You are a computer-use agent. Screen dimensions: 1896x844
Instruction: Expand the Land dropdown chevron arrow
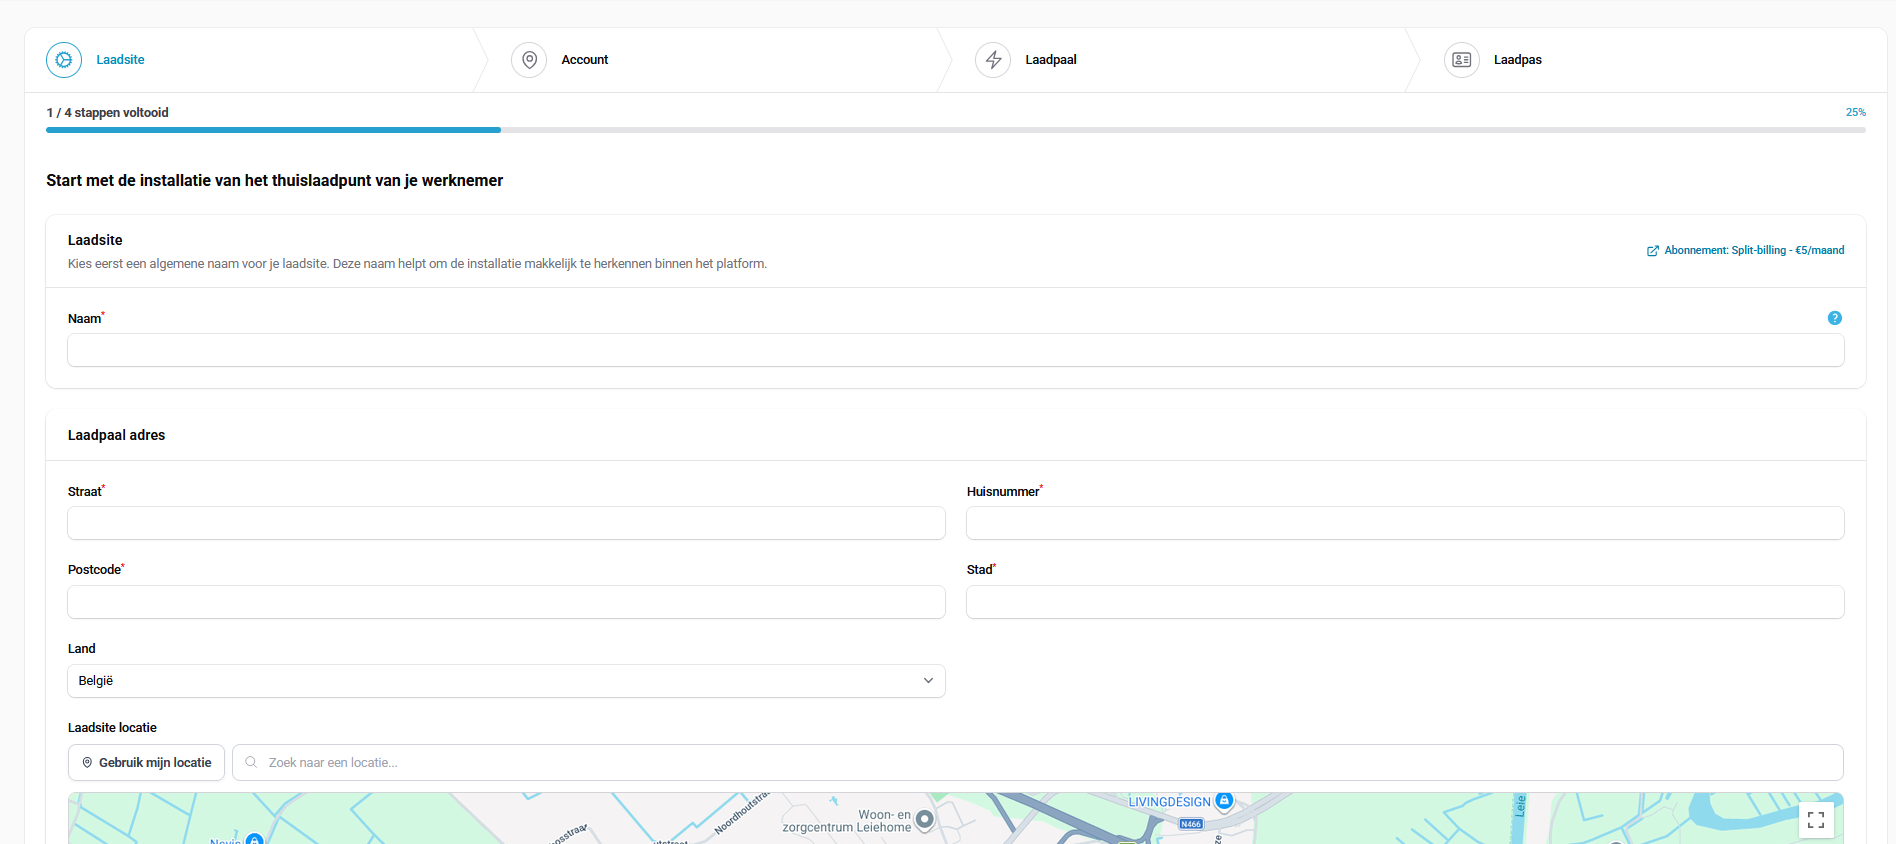(928, 681)
